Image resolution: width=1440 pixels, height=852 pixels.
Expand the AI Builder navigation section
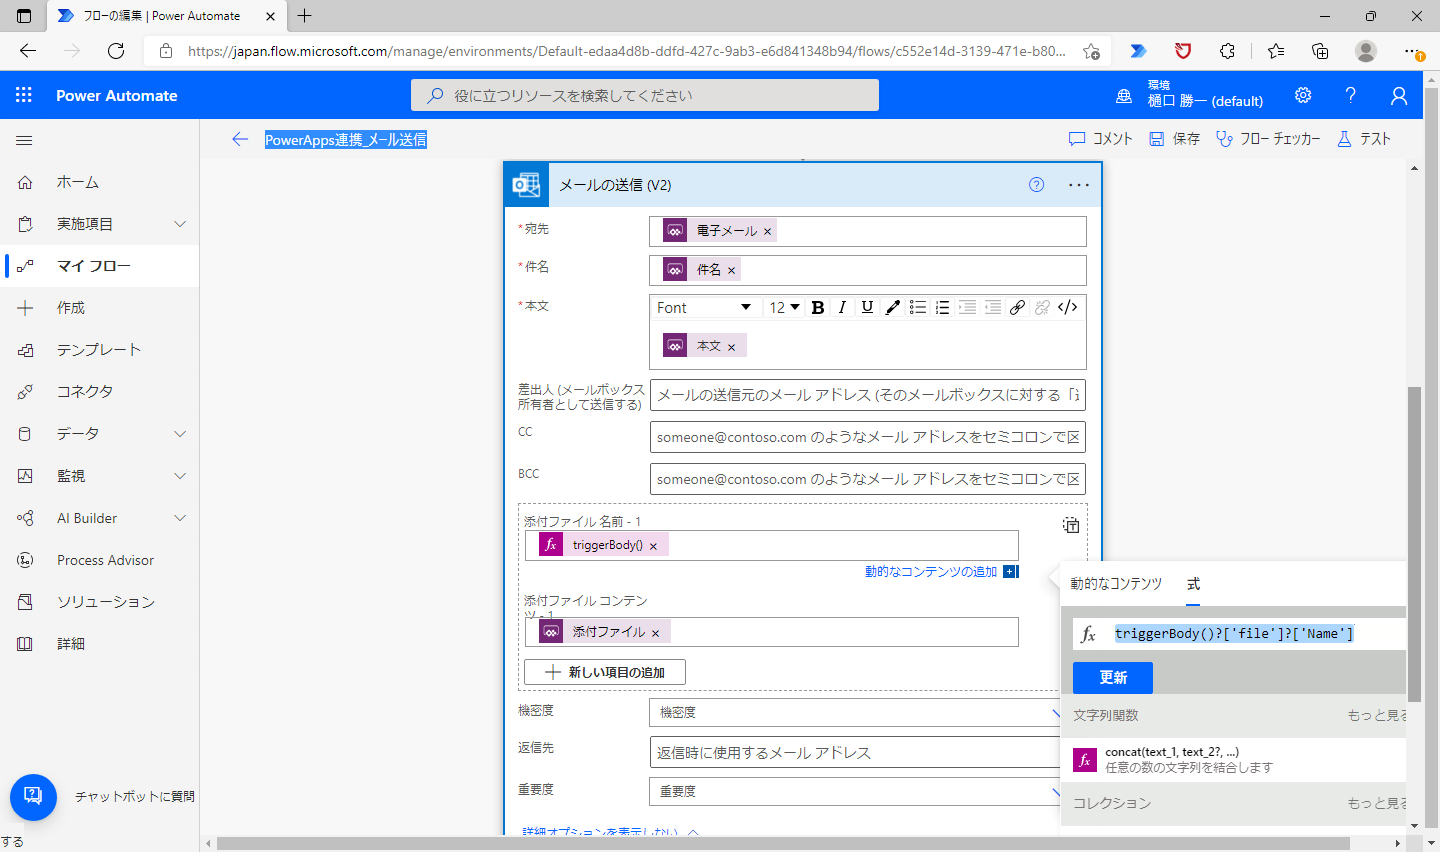point(180,518)
